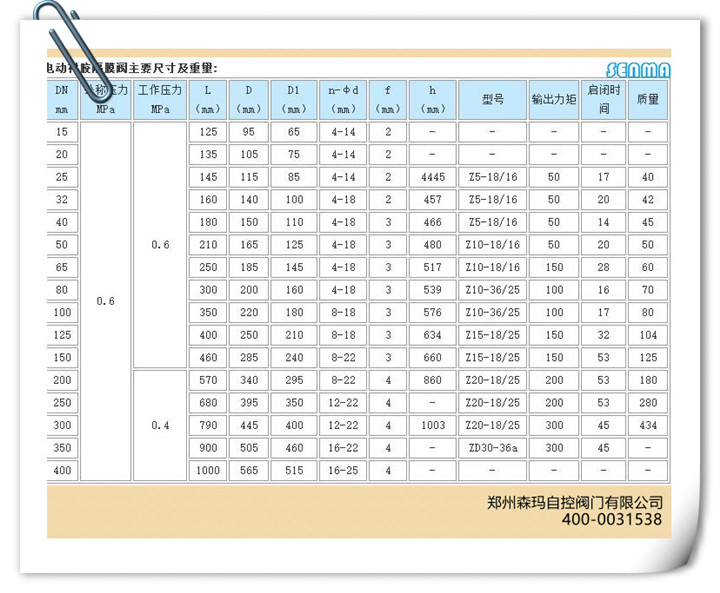The height and width of the screenshot is (593, 720).
Task: Click the D value 395
Action: point(249,403)
